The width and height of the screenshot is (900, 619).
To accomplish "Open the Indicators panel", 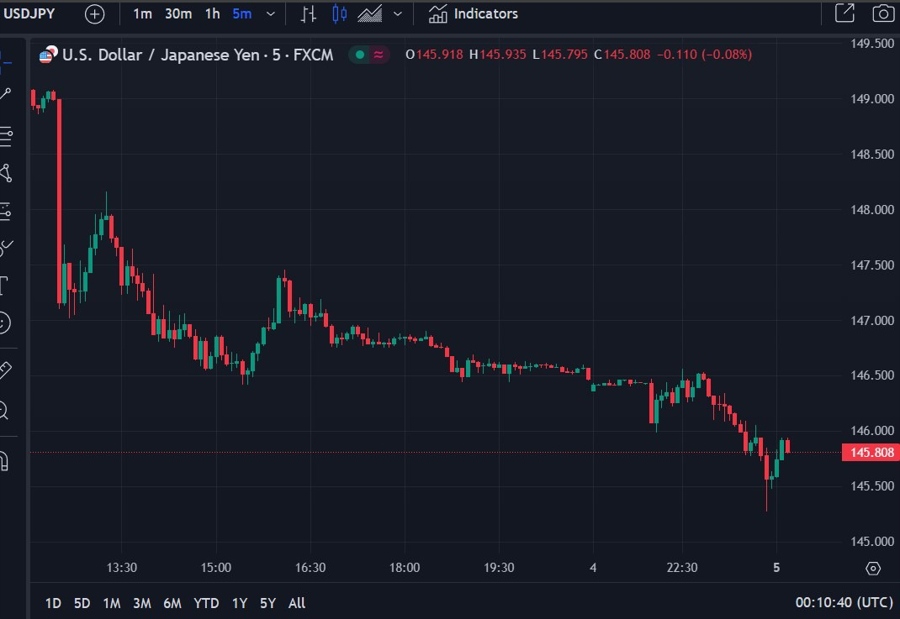I will (x=474, y=14).
